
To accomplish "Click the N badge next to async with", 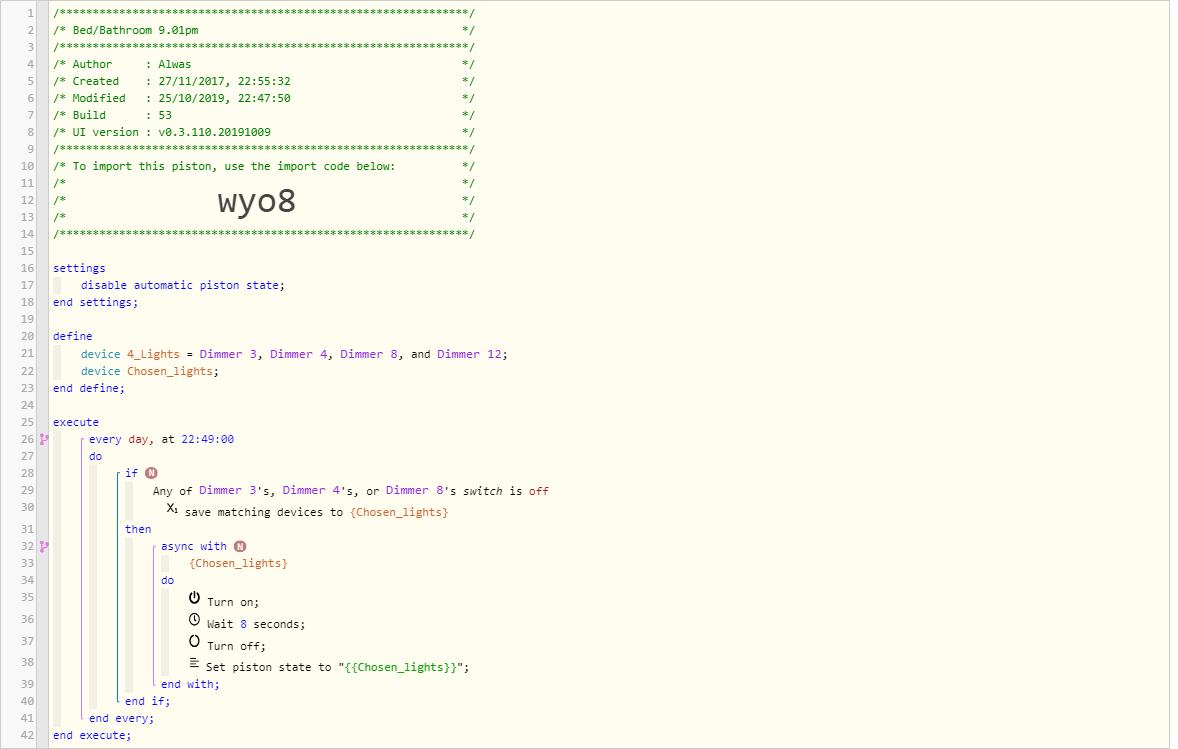I will [x=239, y=546].
